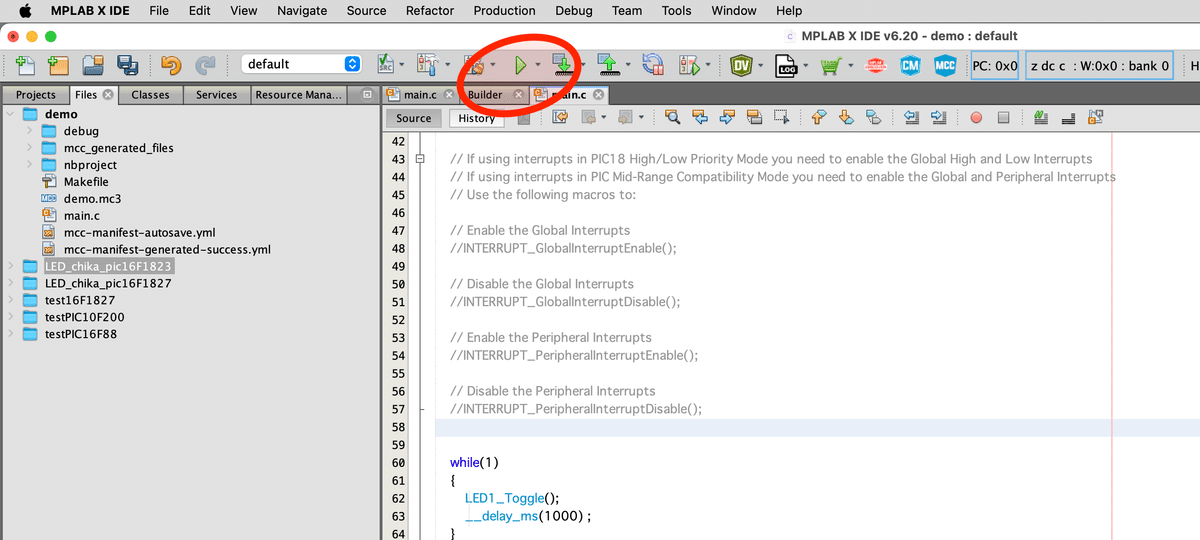This screenshot has height=540, width=1200.
Task: Click the Read Device Memory icon
Action: 609,66
